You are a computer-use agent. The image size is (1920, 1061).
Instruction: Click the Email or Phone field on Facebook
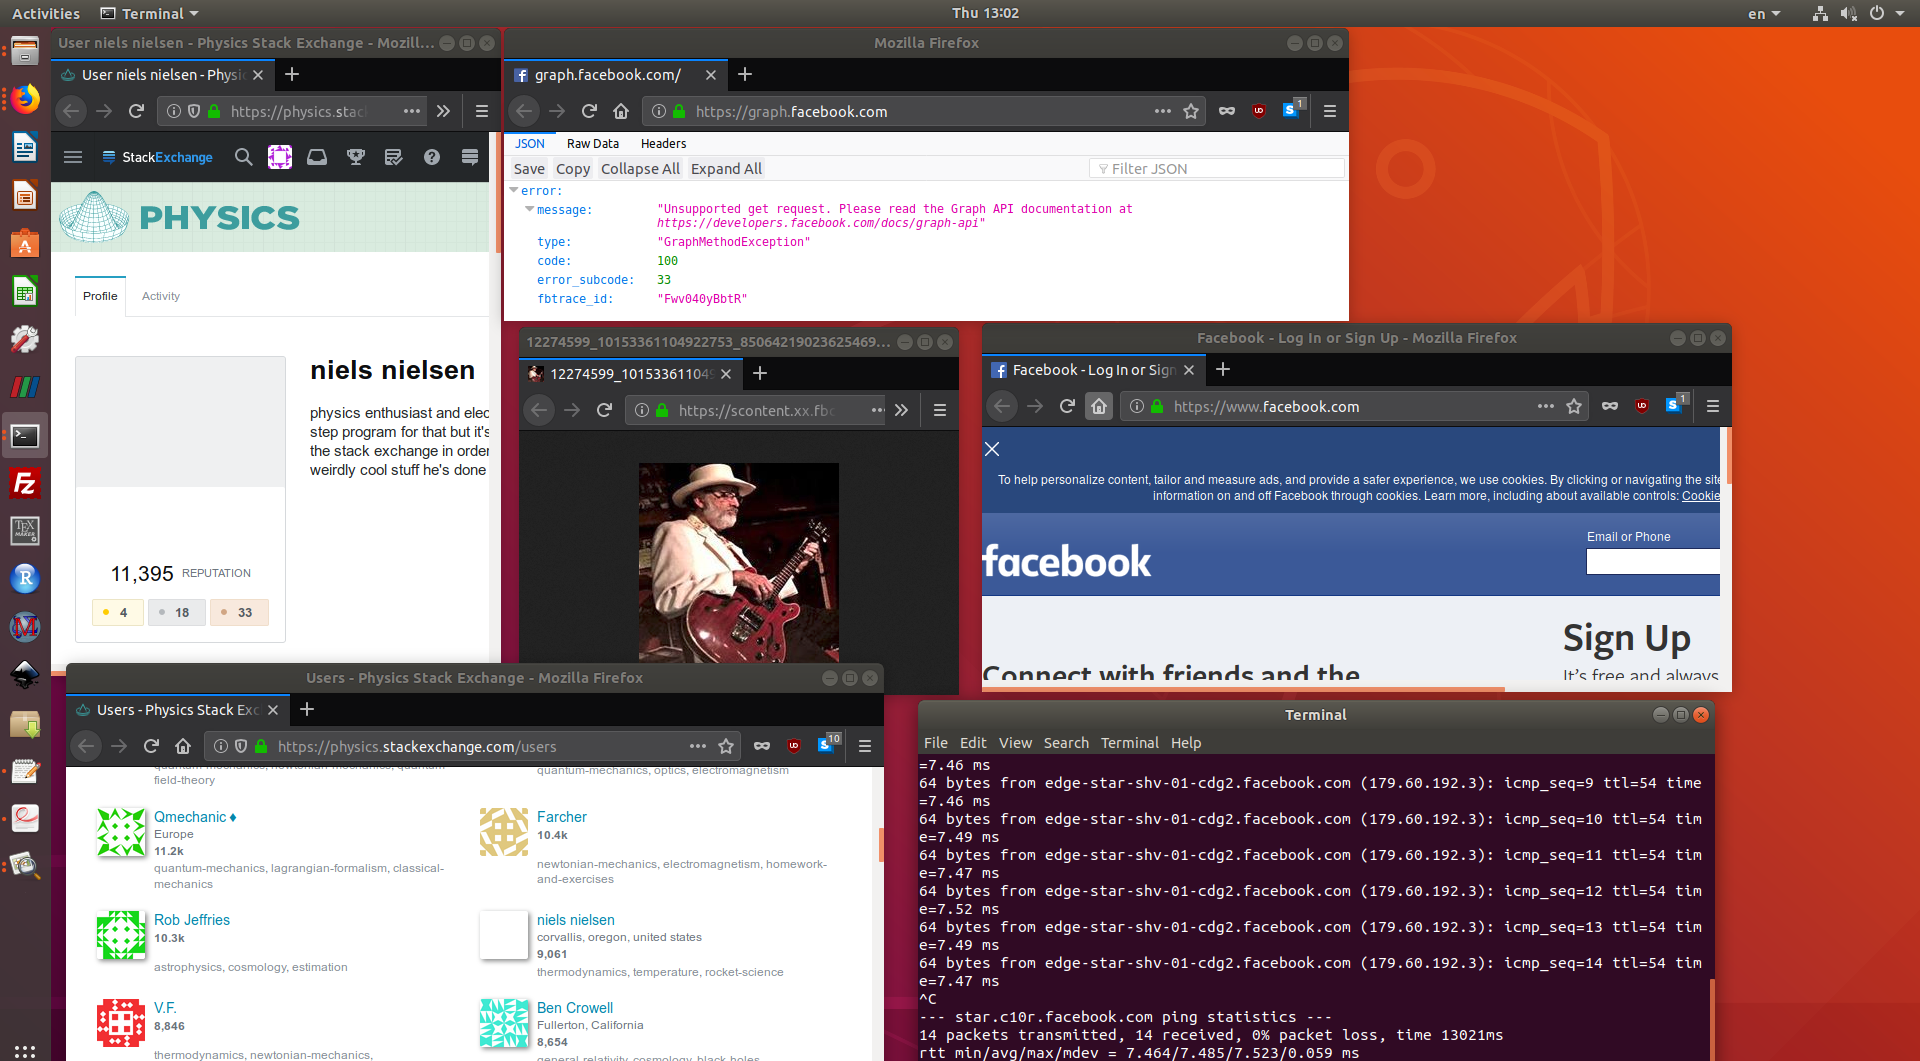coord(1653,562)
